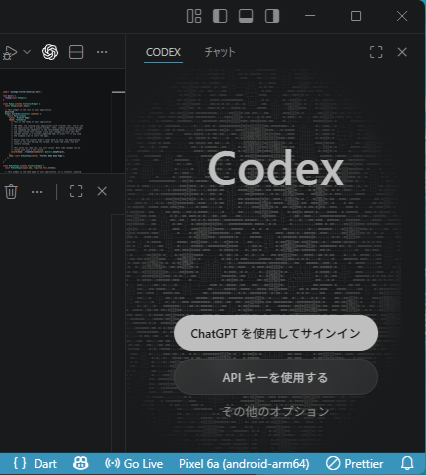Click the Split Editor layout icon
This screenshot has width=426, height=475.
pos(76,52)
